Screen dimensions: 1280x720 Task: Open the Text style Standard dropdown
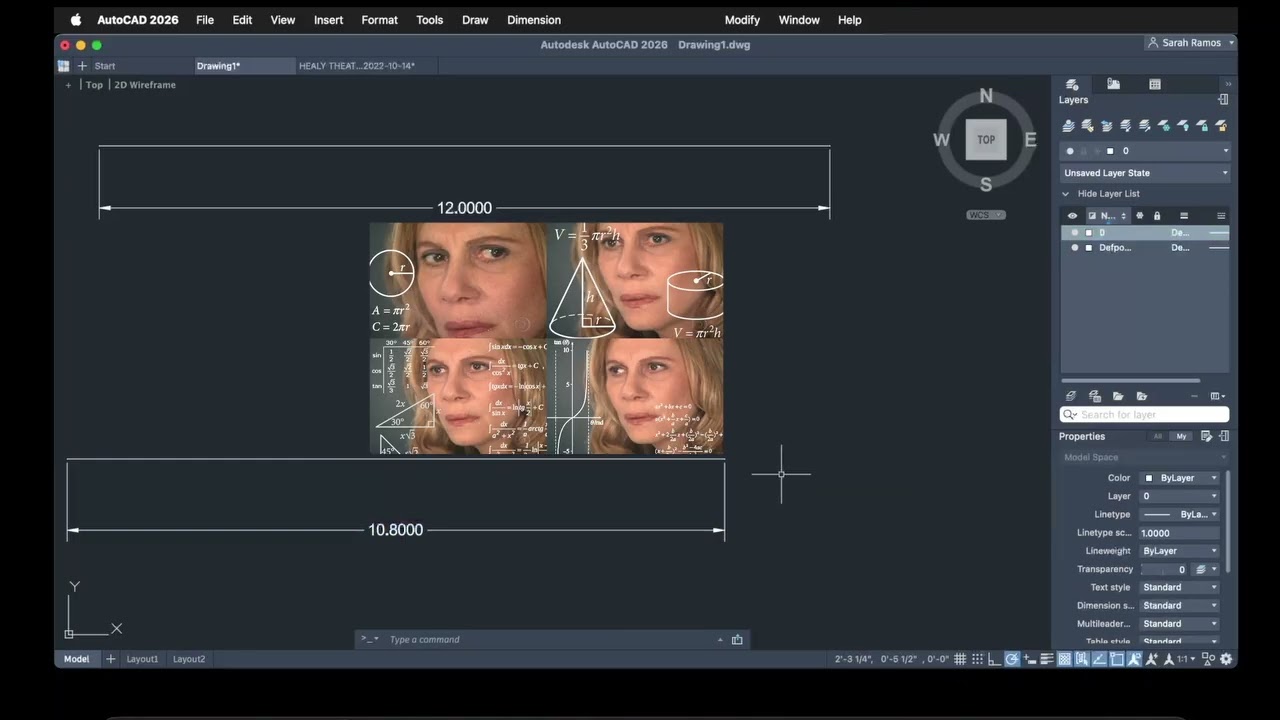(x=1180, y=588)
